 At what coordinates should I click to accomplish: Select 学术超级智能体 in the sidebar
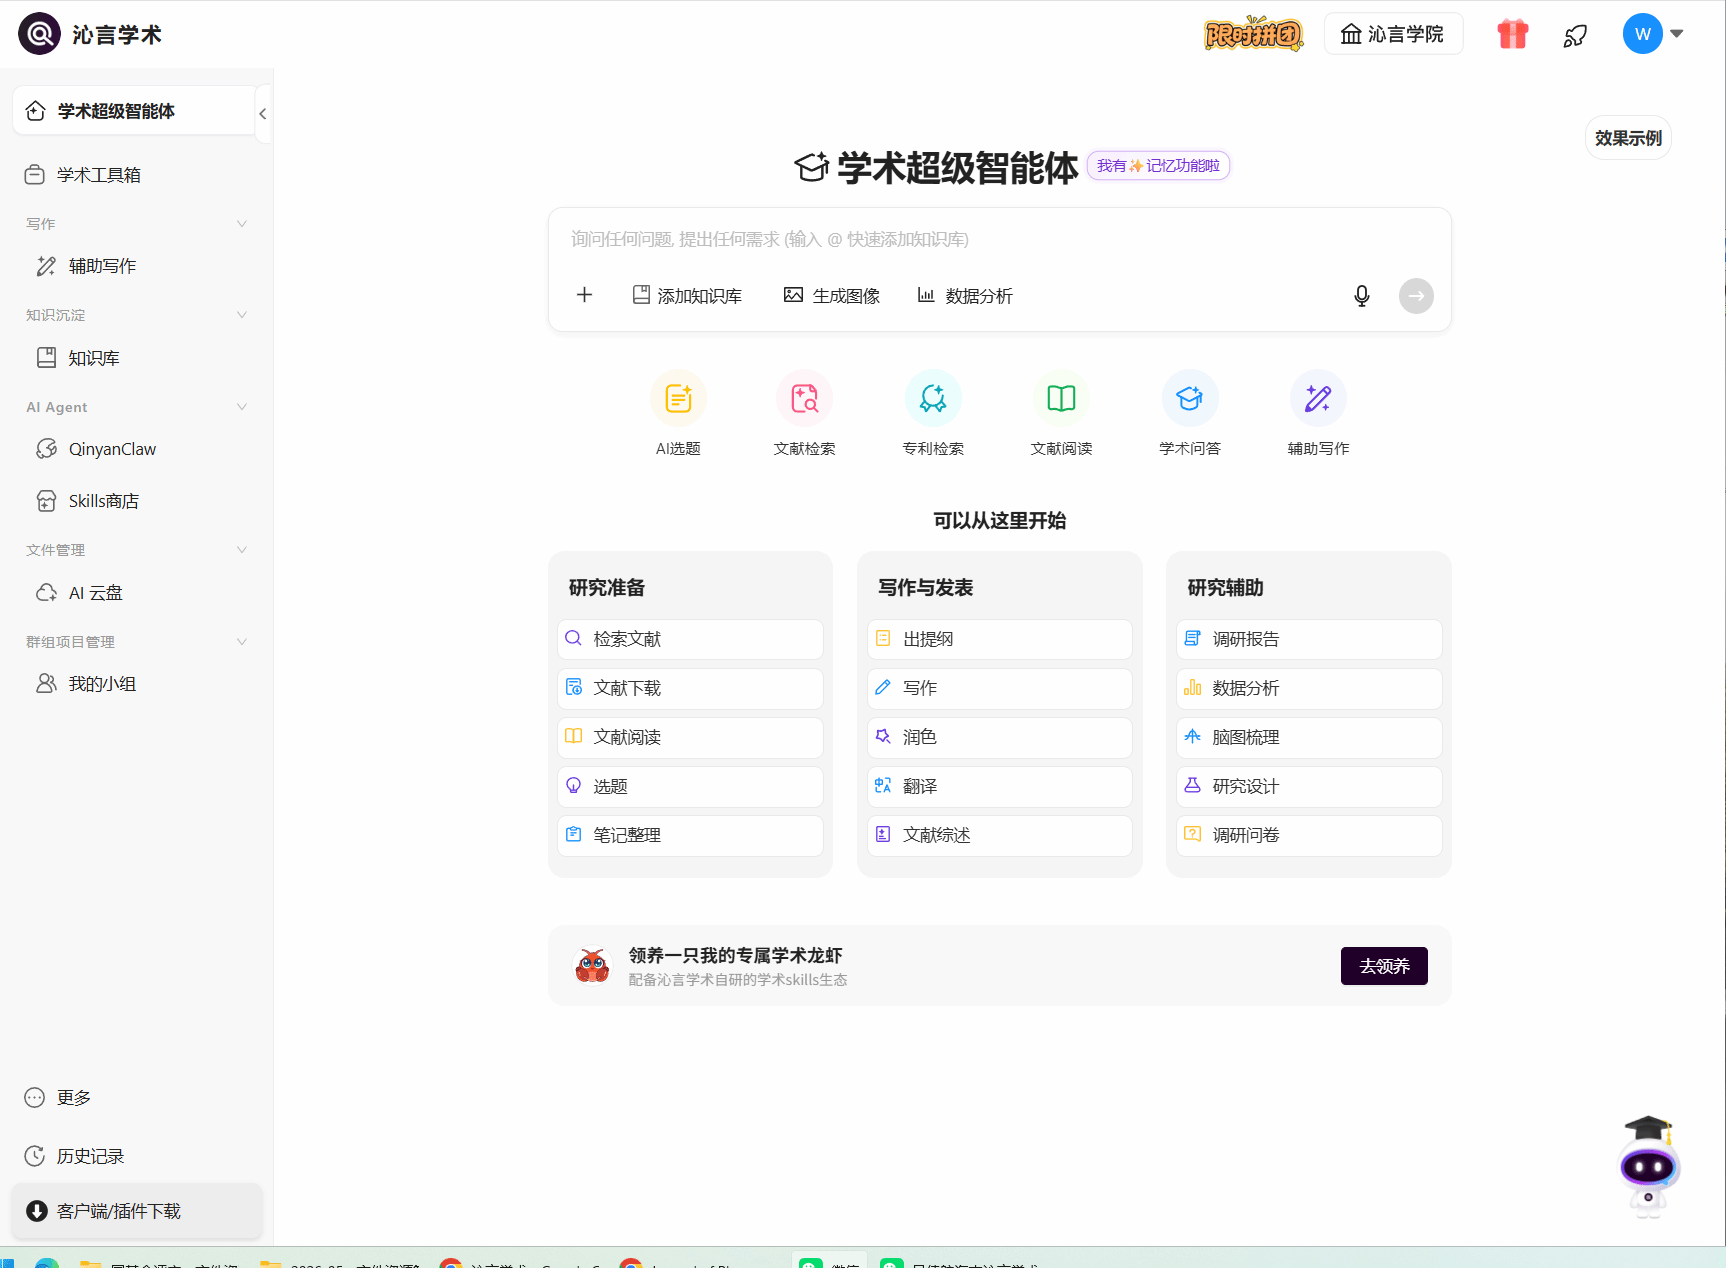[x=134, y=111]
